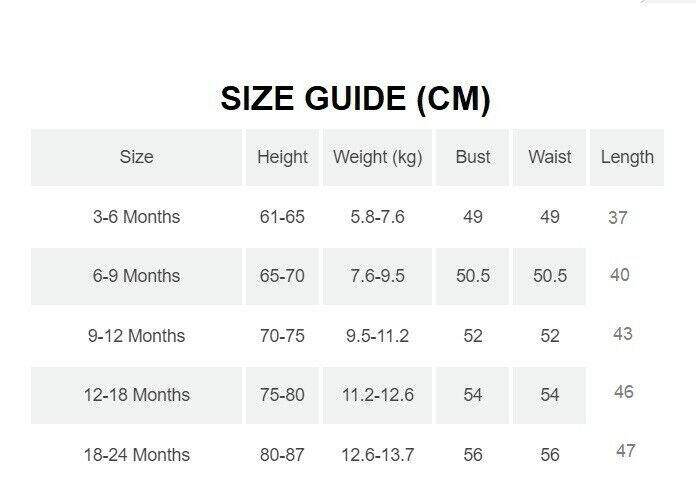The width and height of the screenshot is (696, 492).
Task: Click the height value 75-80
Action: coord(282,395)
